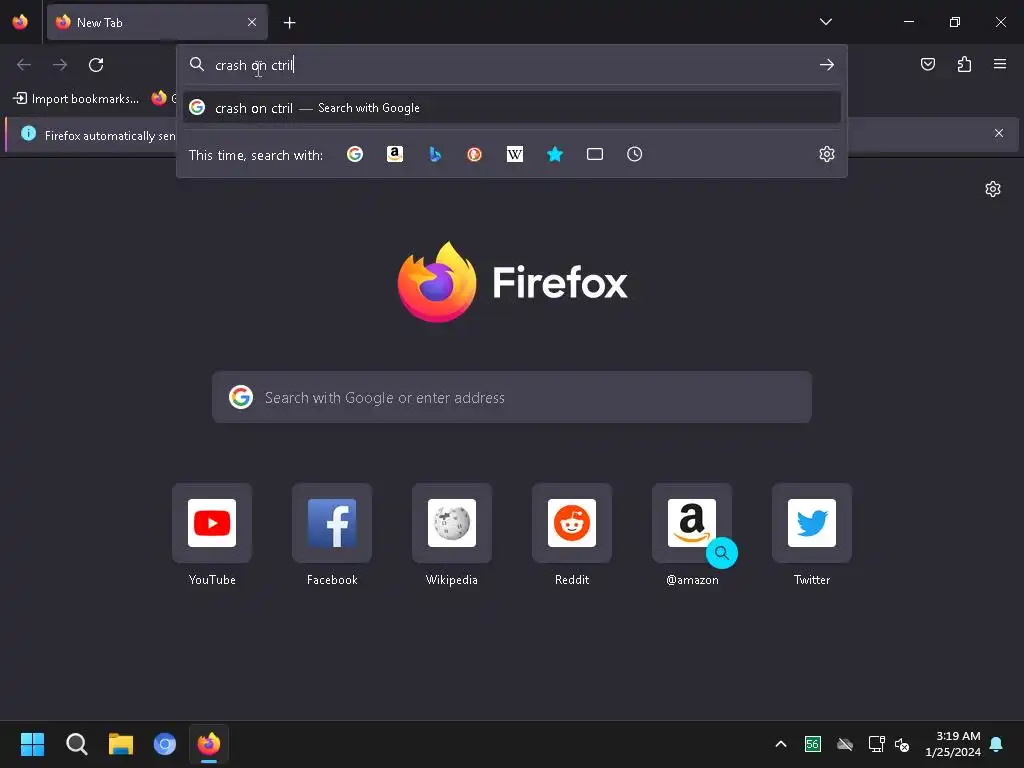The width and height of the screenshot is (1024, 768).
Task: Open File Explorer from the taskbar
Action: click(x=121, y=744)
